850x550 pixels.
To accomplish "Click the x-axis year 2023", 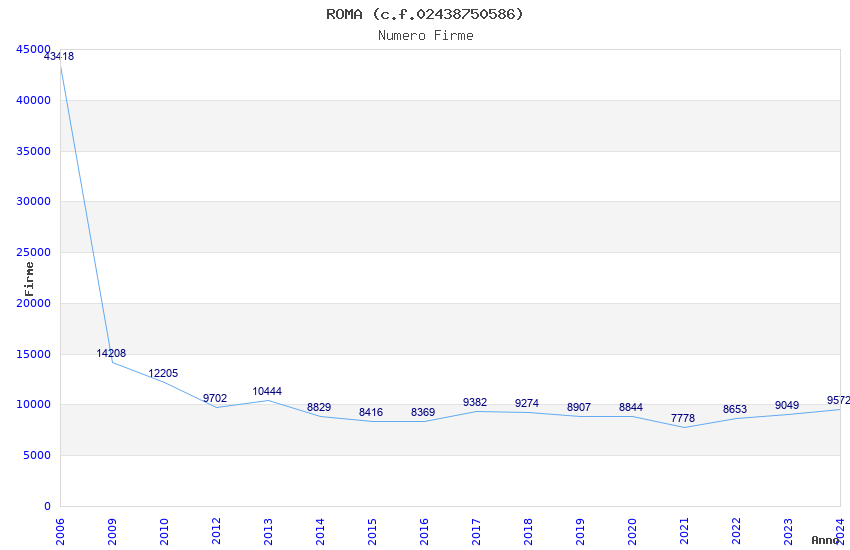I will click(x=789, y=532).
